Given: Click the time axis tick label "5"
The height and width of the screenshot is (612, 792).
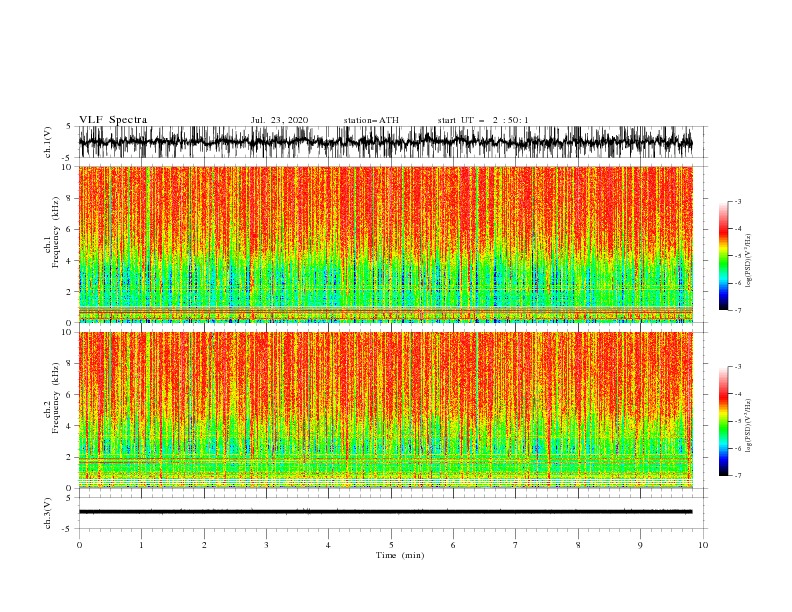Looking at the screenshot, I should click(x=391, y=545).
